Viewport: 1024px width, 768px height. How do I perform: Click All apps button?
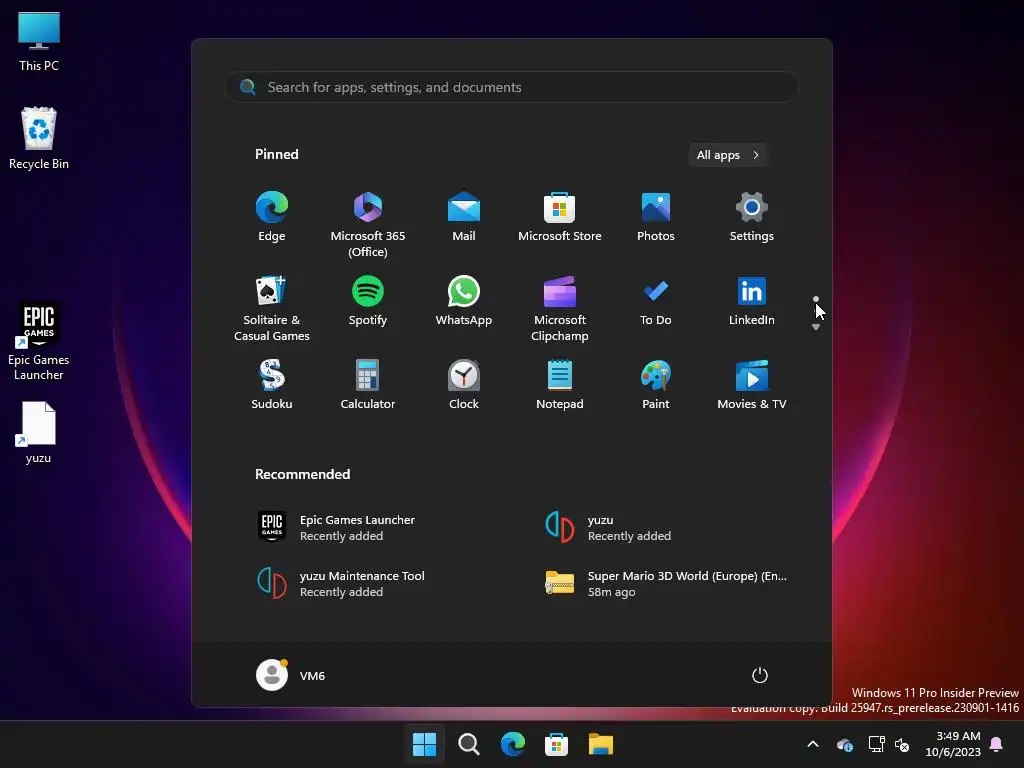click(728, 155)
